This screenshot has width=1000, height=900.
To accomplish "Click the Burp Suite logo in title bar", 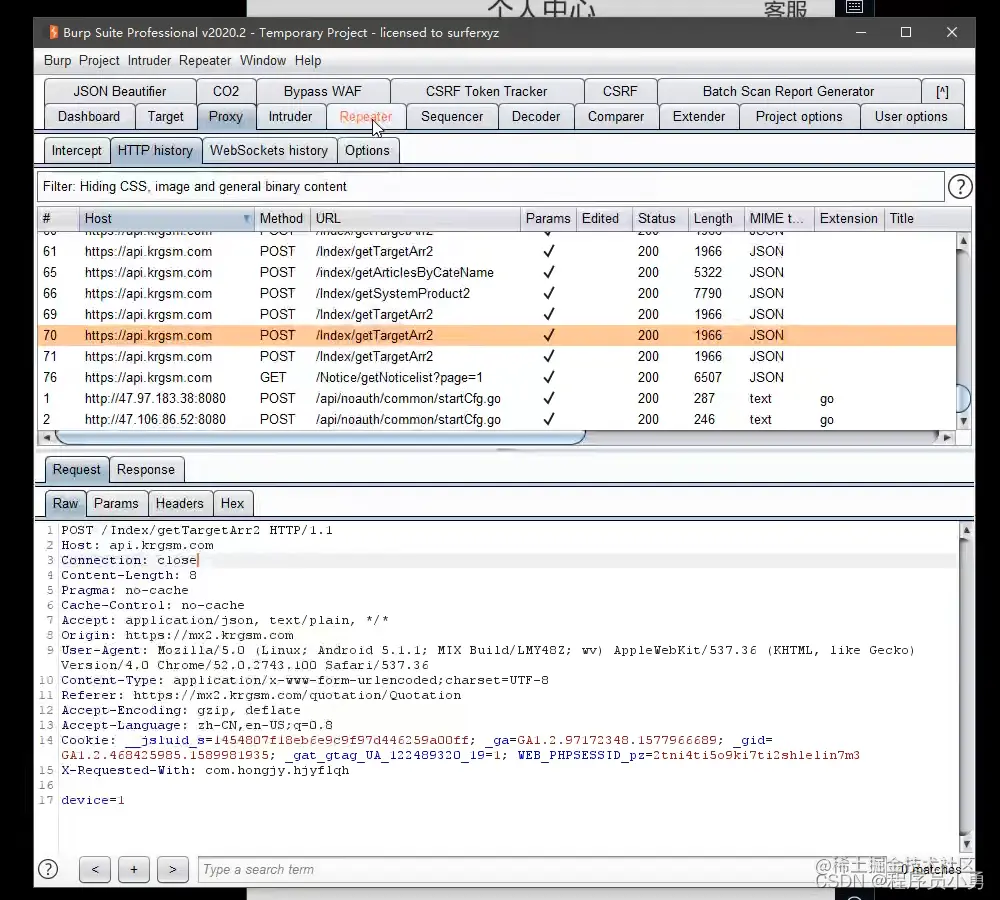I will pos(54,32).
